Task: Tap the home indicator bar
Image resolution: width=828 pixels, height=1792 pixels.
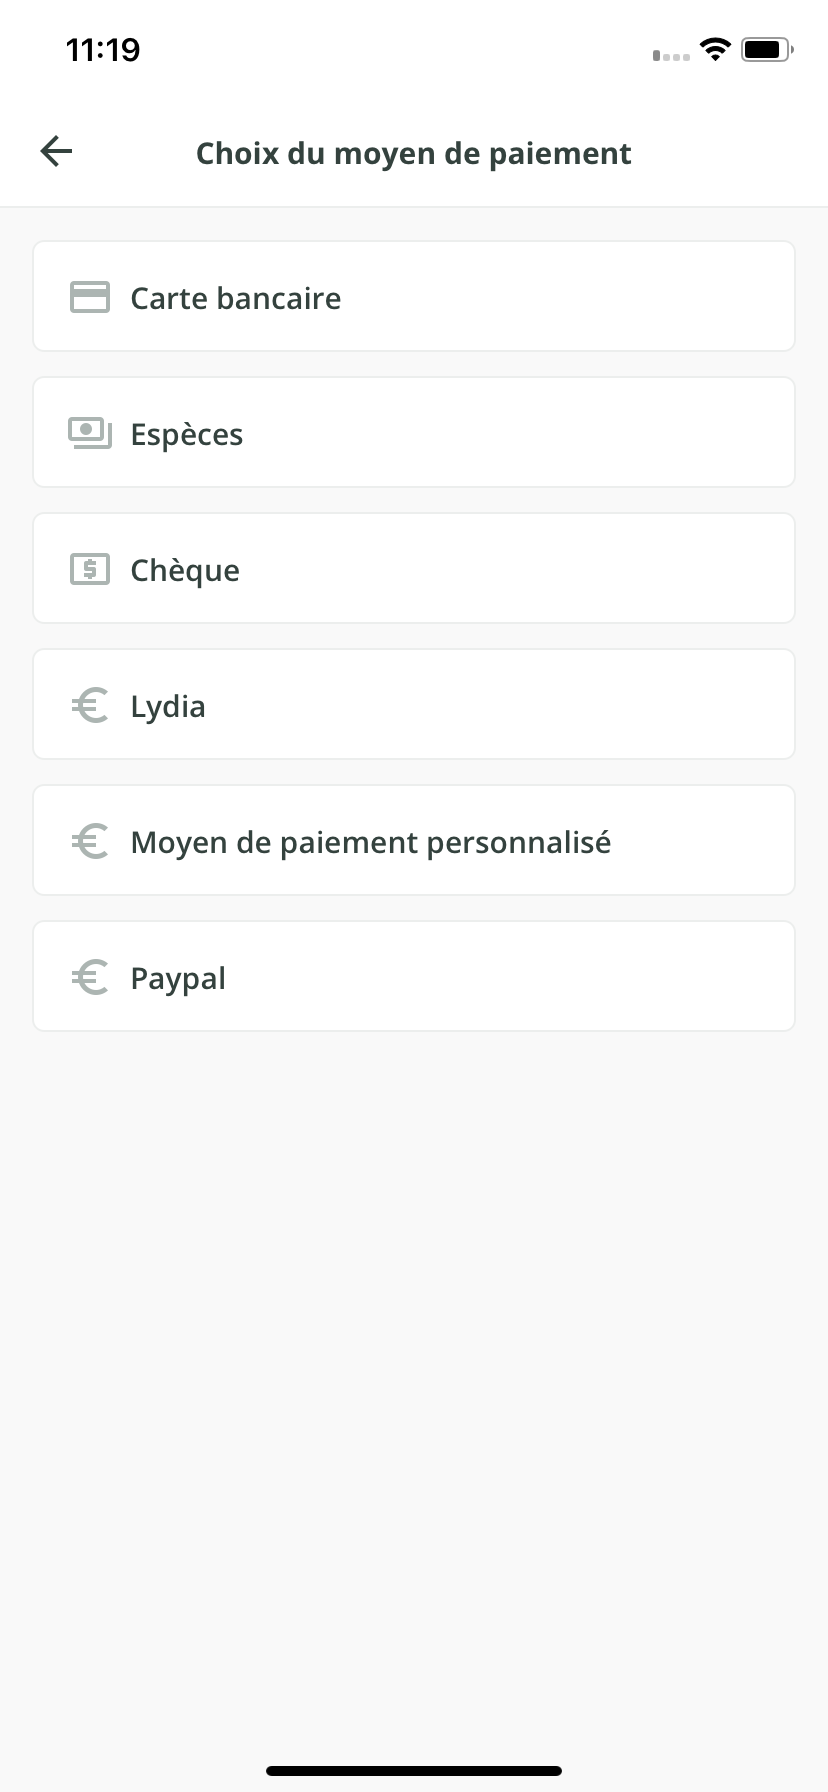Action: 414,1770
